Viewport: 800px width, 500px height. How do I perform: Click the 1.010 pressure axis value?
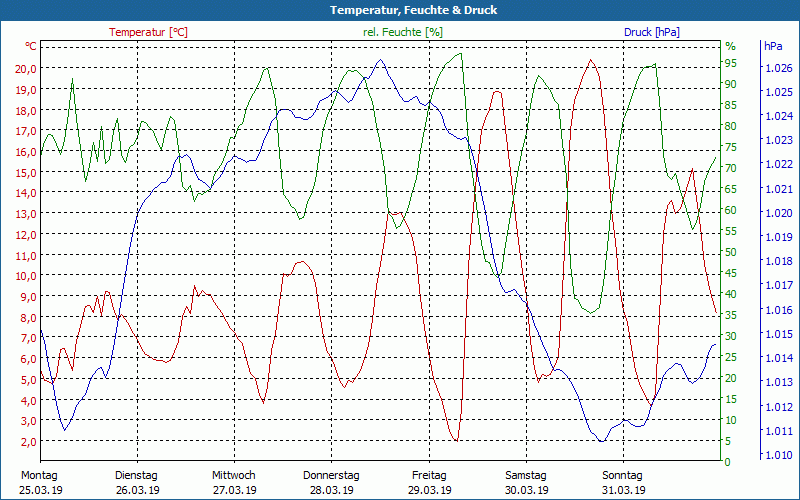[777, 455]
